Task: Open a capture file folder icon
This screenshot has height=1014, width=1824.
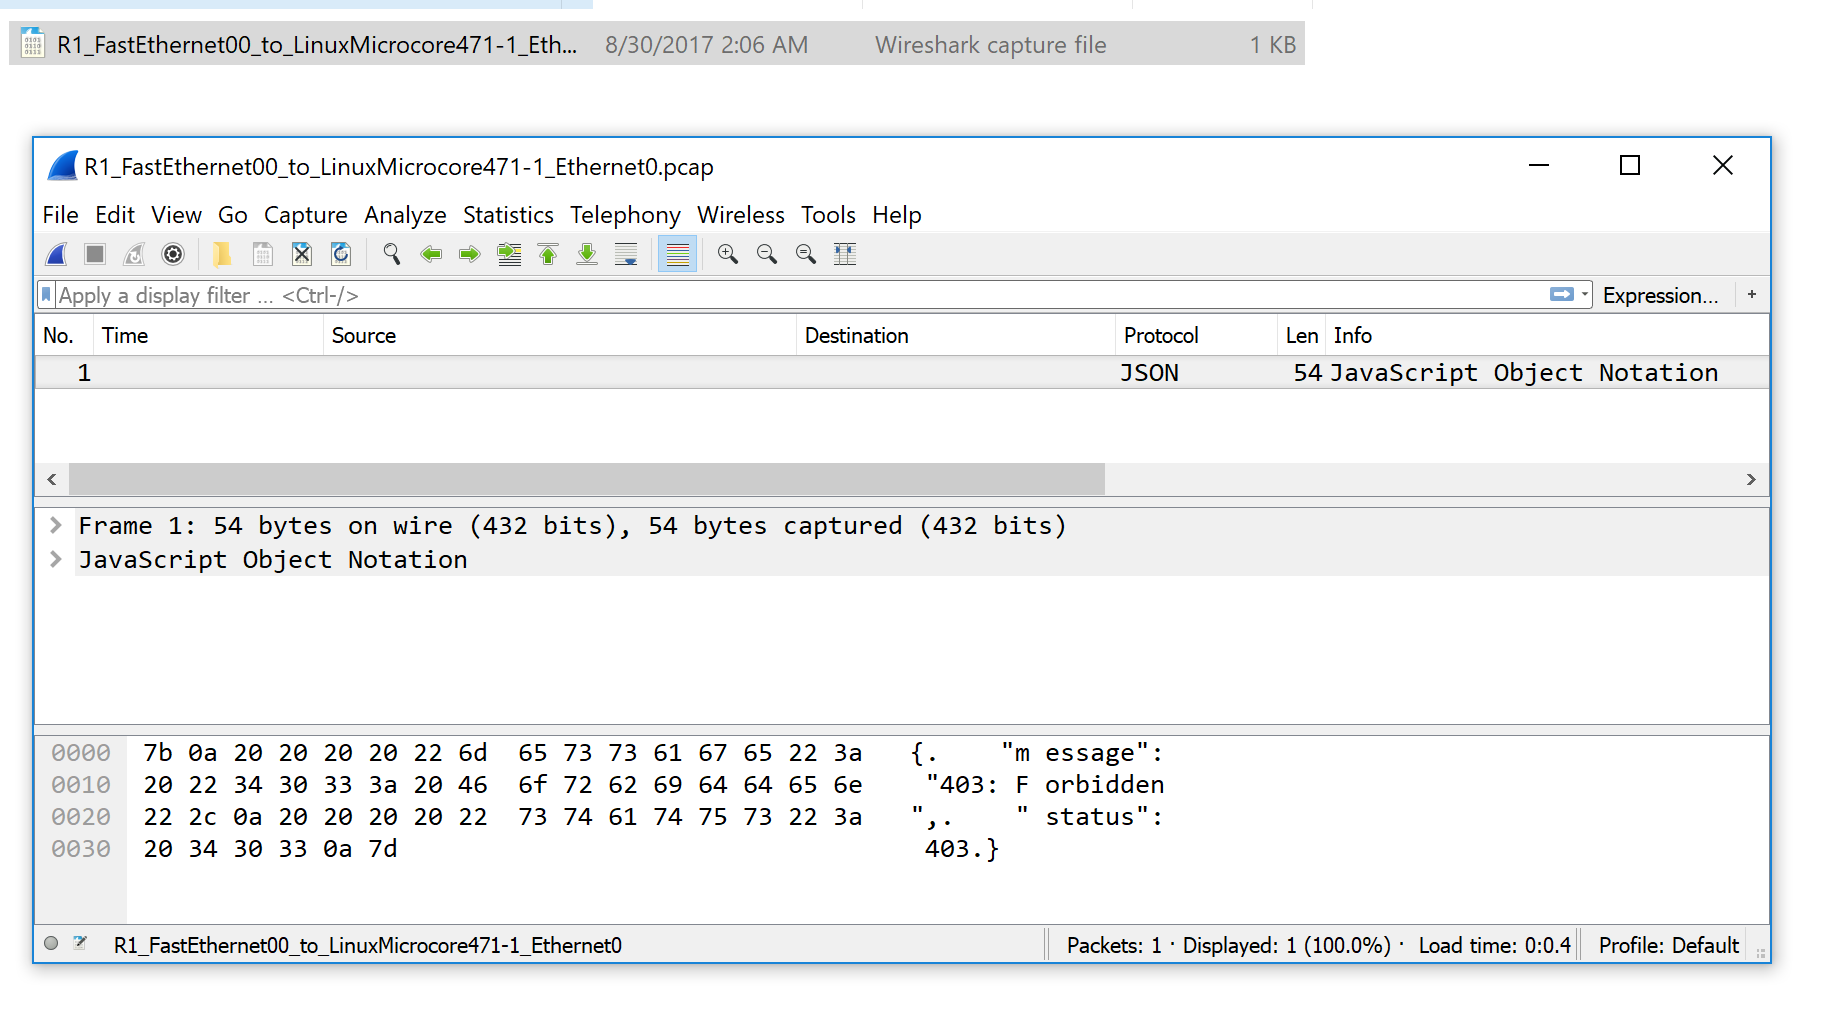Action: pos(222,255)
